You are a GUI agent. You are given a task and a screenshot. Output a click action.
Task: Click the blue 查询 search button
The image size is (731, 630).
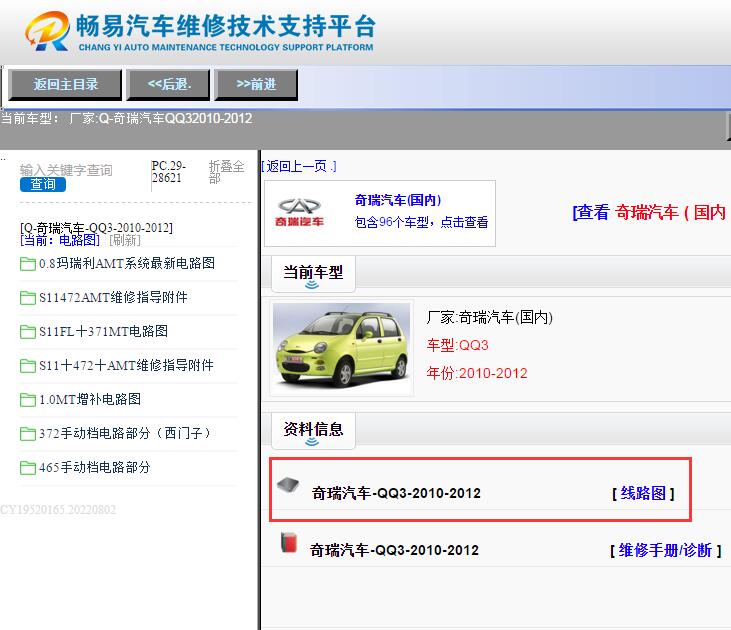pyautogui.click(x=43, y=185)
